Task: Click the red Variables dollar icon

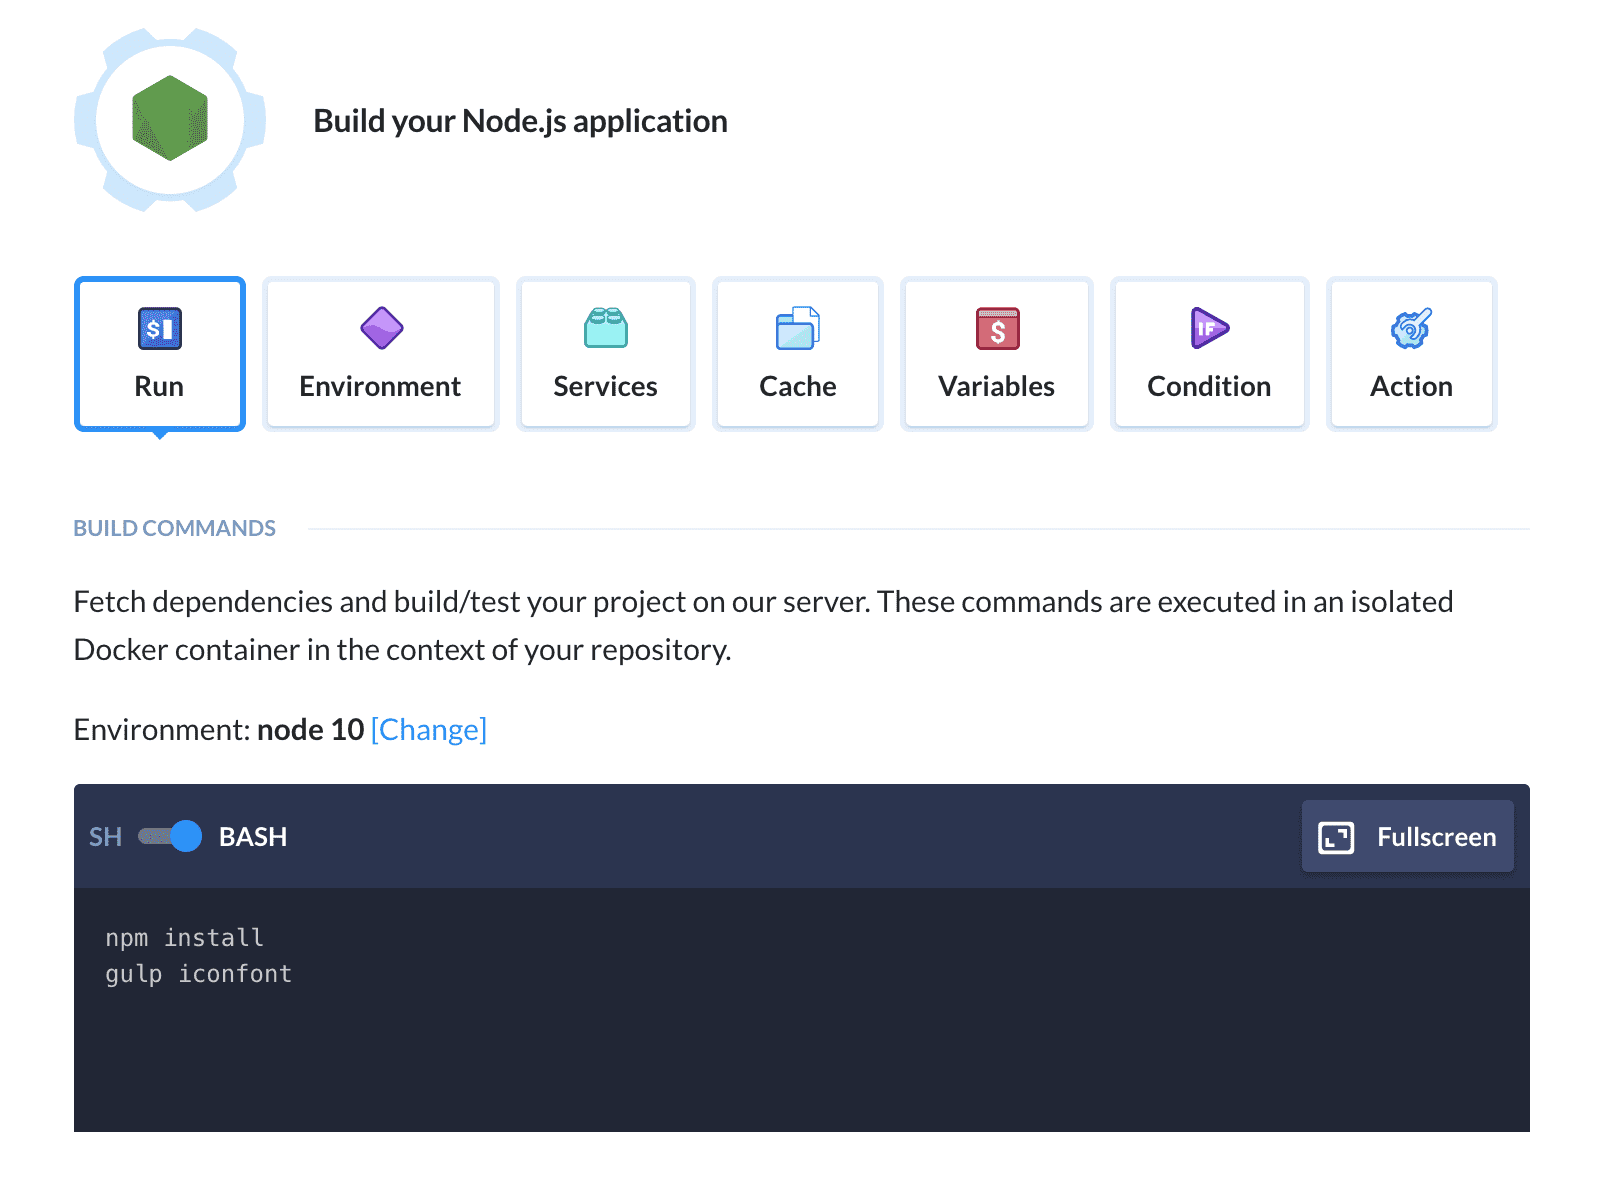Action: (998, 328)
